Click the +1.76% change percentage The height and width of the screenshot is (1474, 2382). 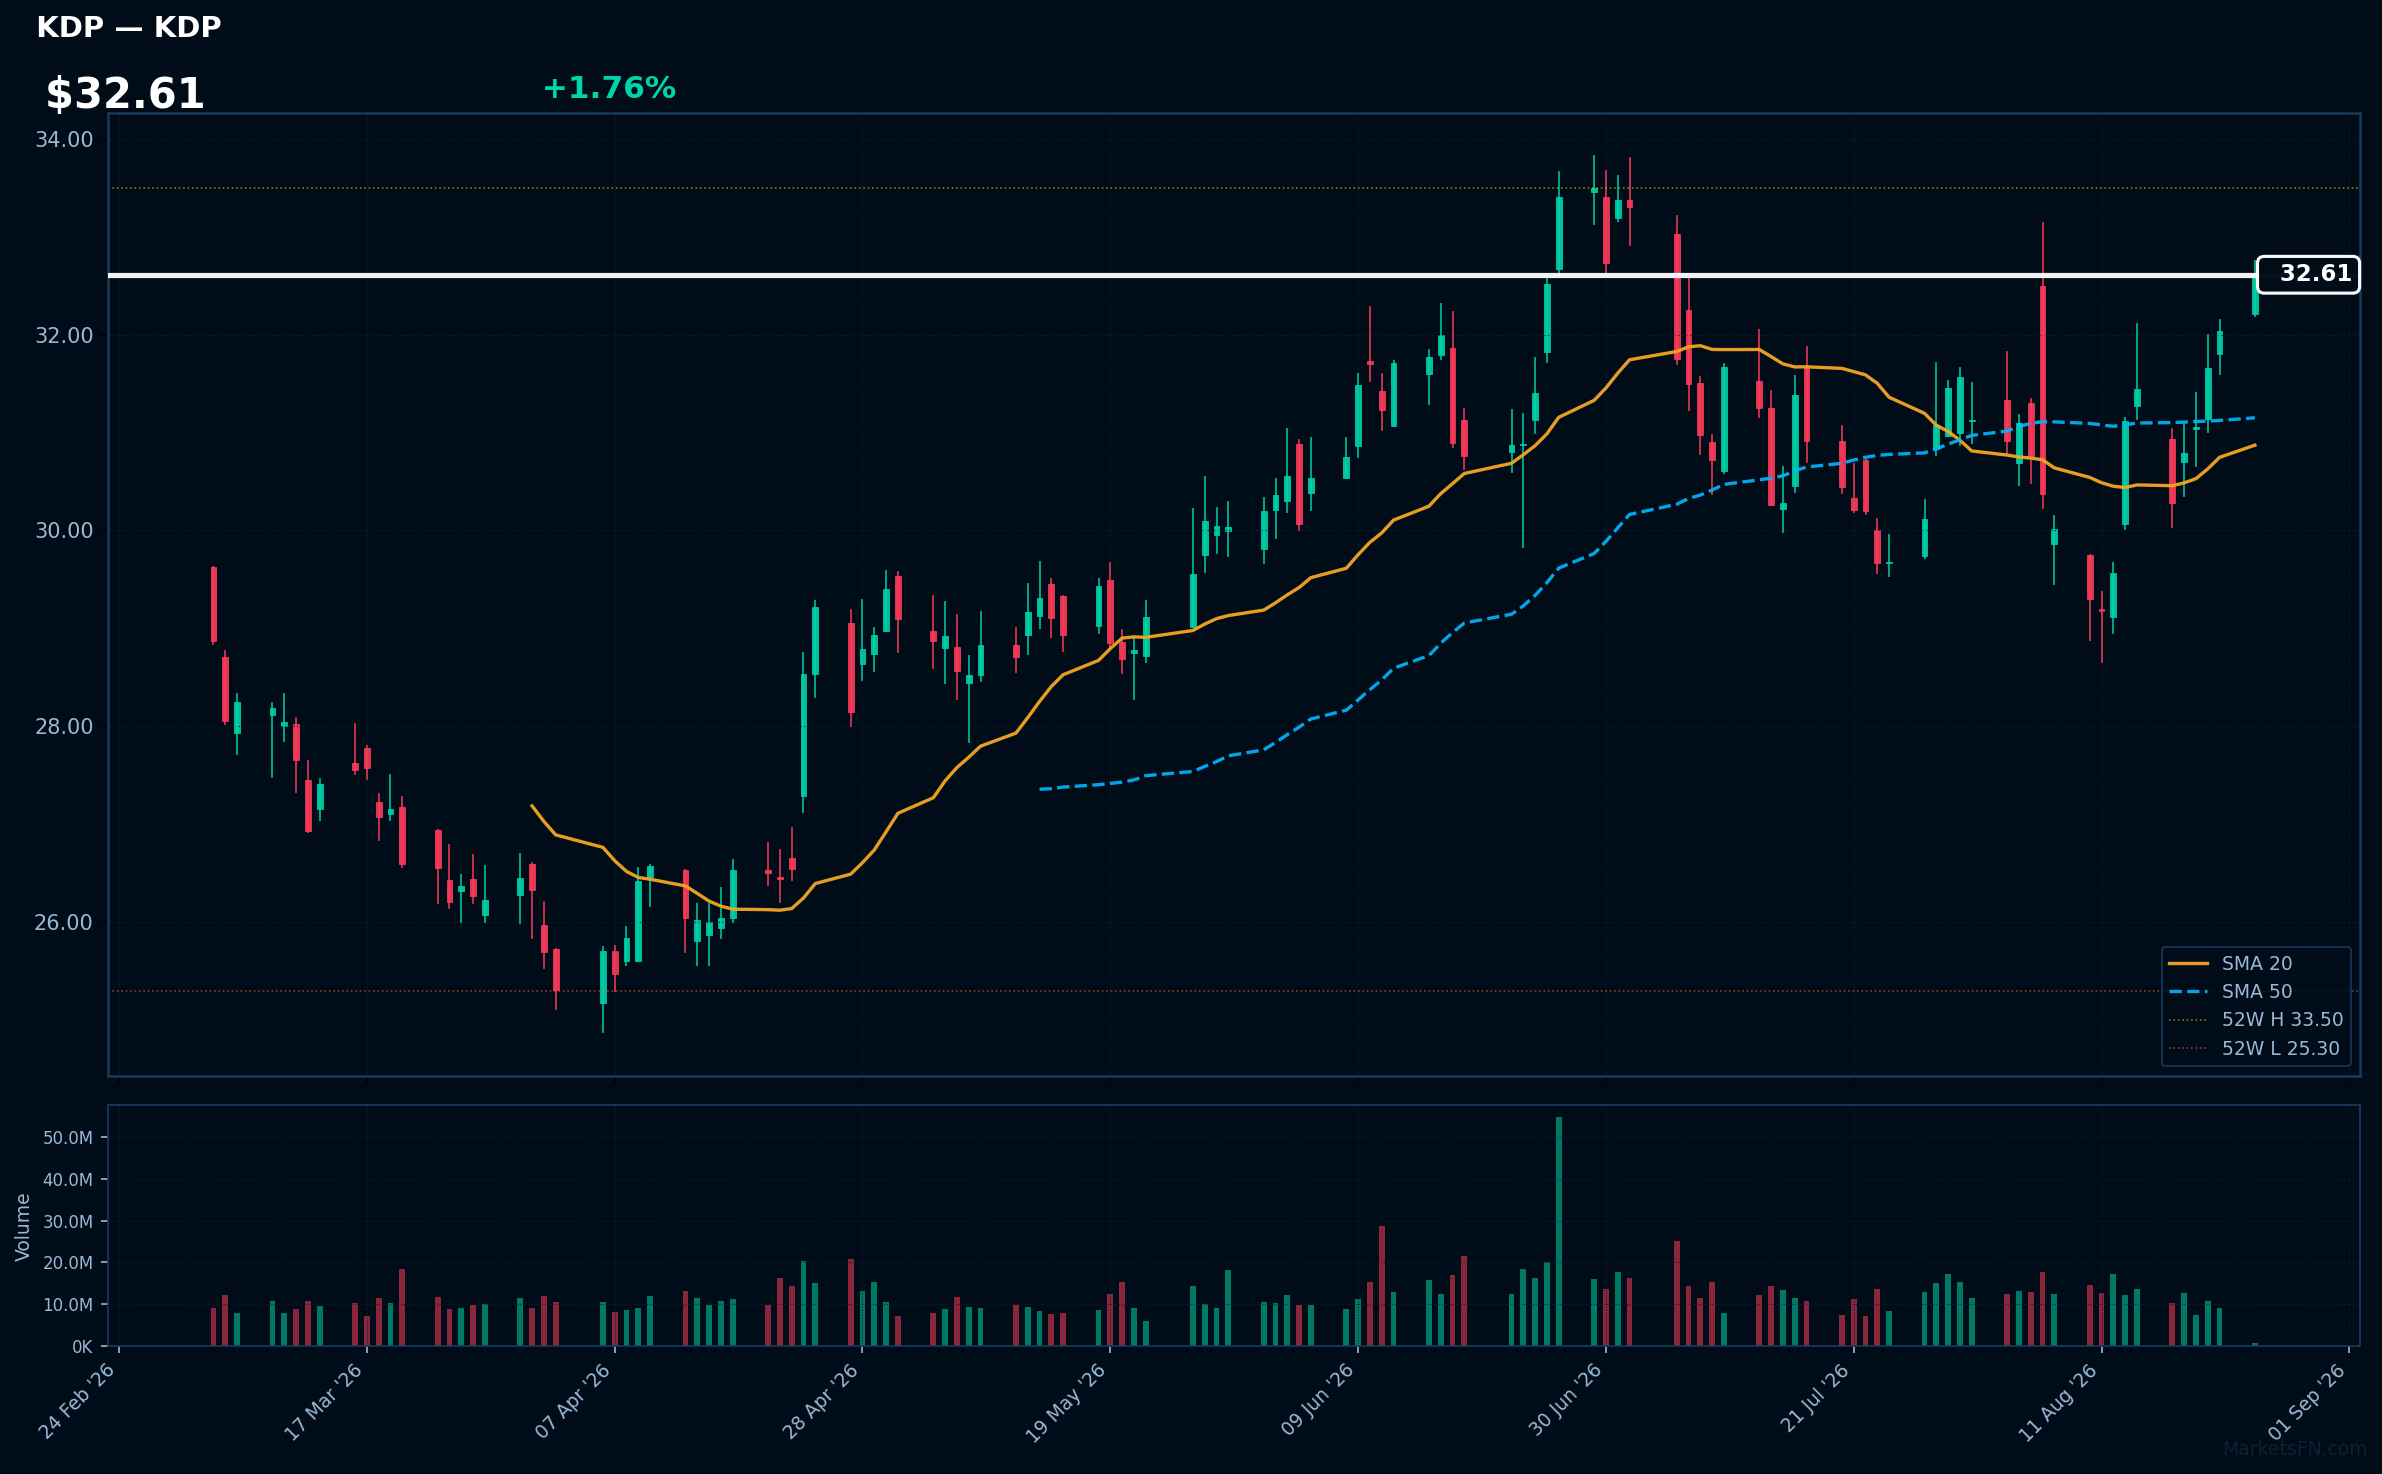(x=609, y=88)
